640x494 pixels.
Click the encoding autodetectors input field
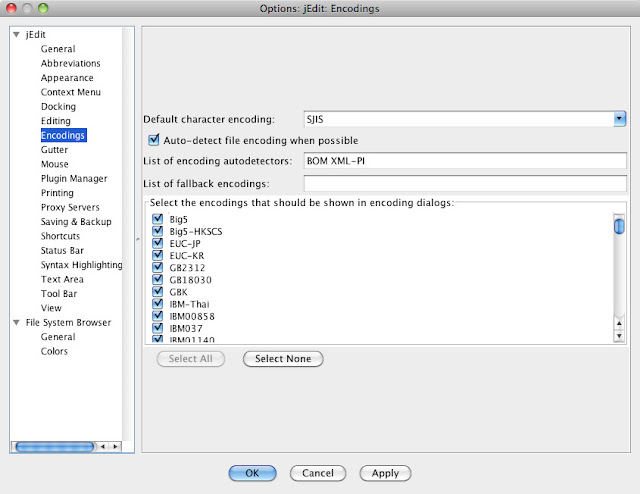coord(465,161)
